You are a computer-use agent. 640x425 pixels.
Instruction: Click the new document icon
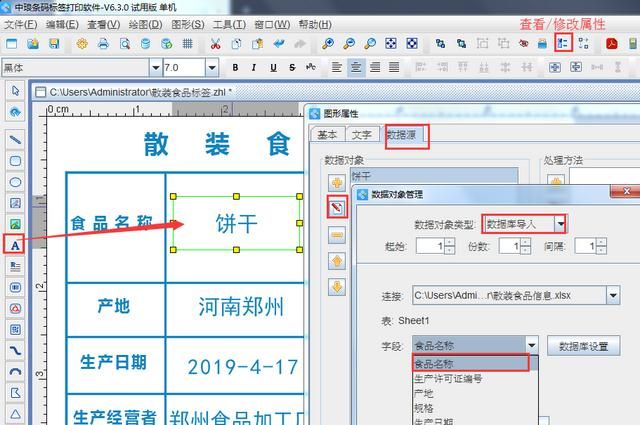[11, 43]
